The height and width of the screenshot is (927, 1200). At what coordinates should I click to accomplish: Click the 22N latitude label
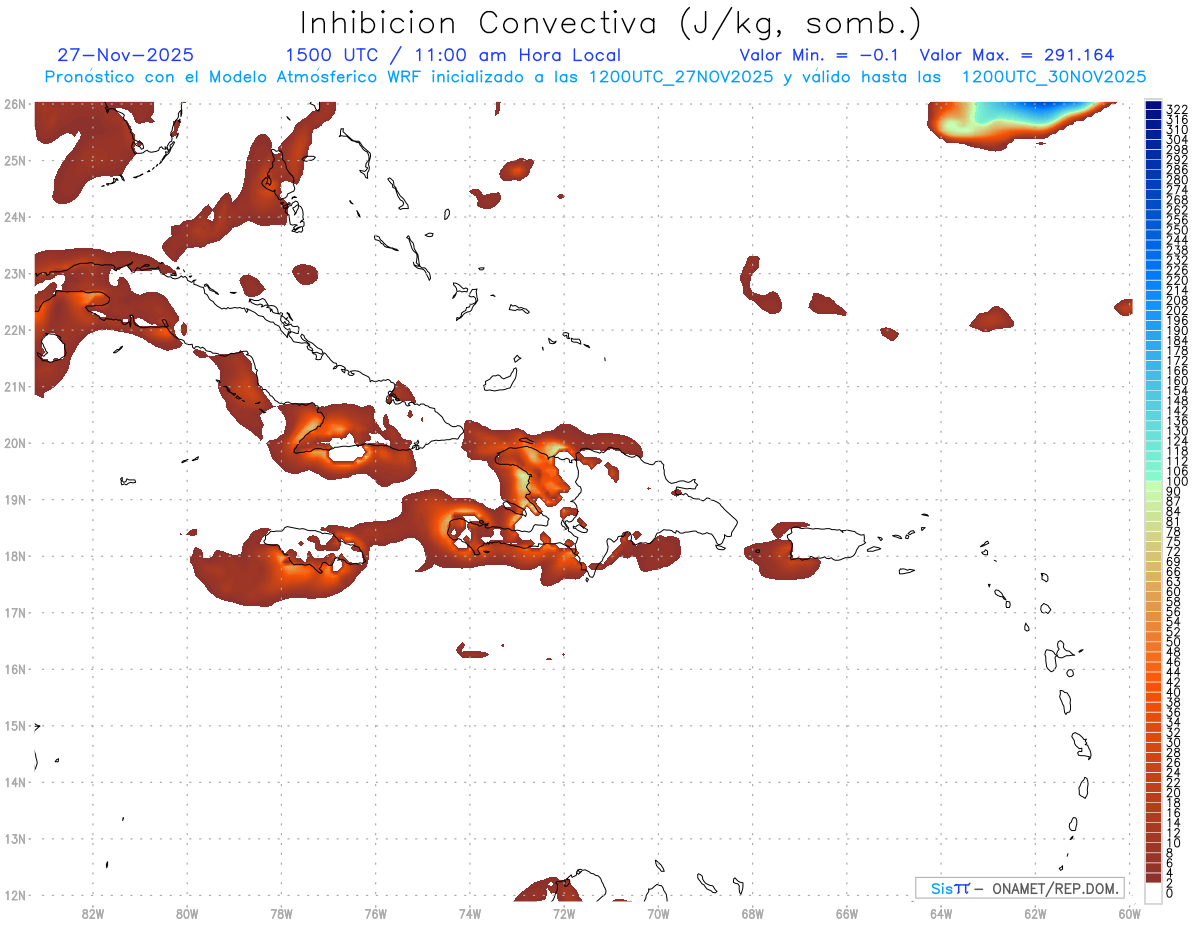tap(15, 330)
